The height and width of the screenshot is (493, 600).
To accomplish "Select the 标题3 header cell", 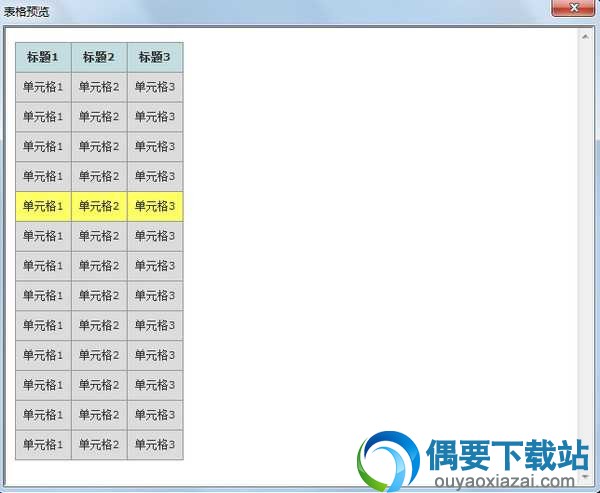I will pyautogui.click(x=155, y=57).
